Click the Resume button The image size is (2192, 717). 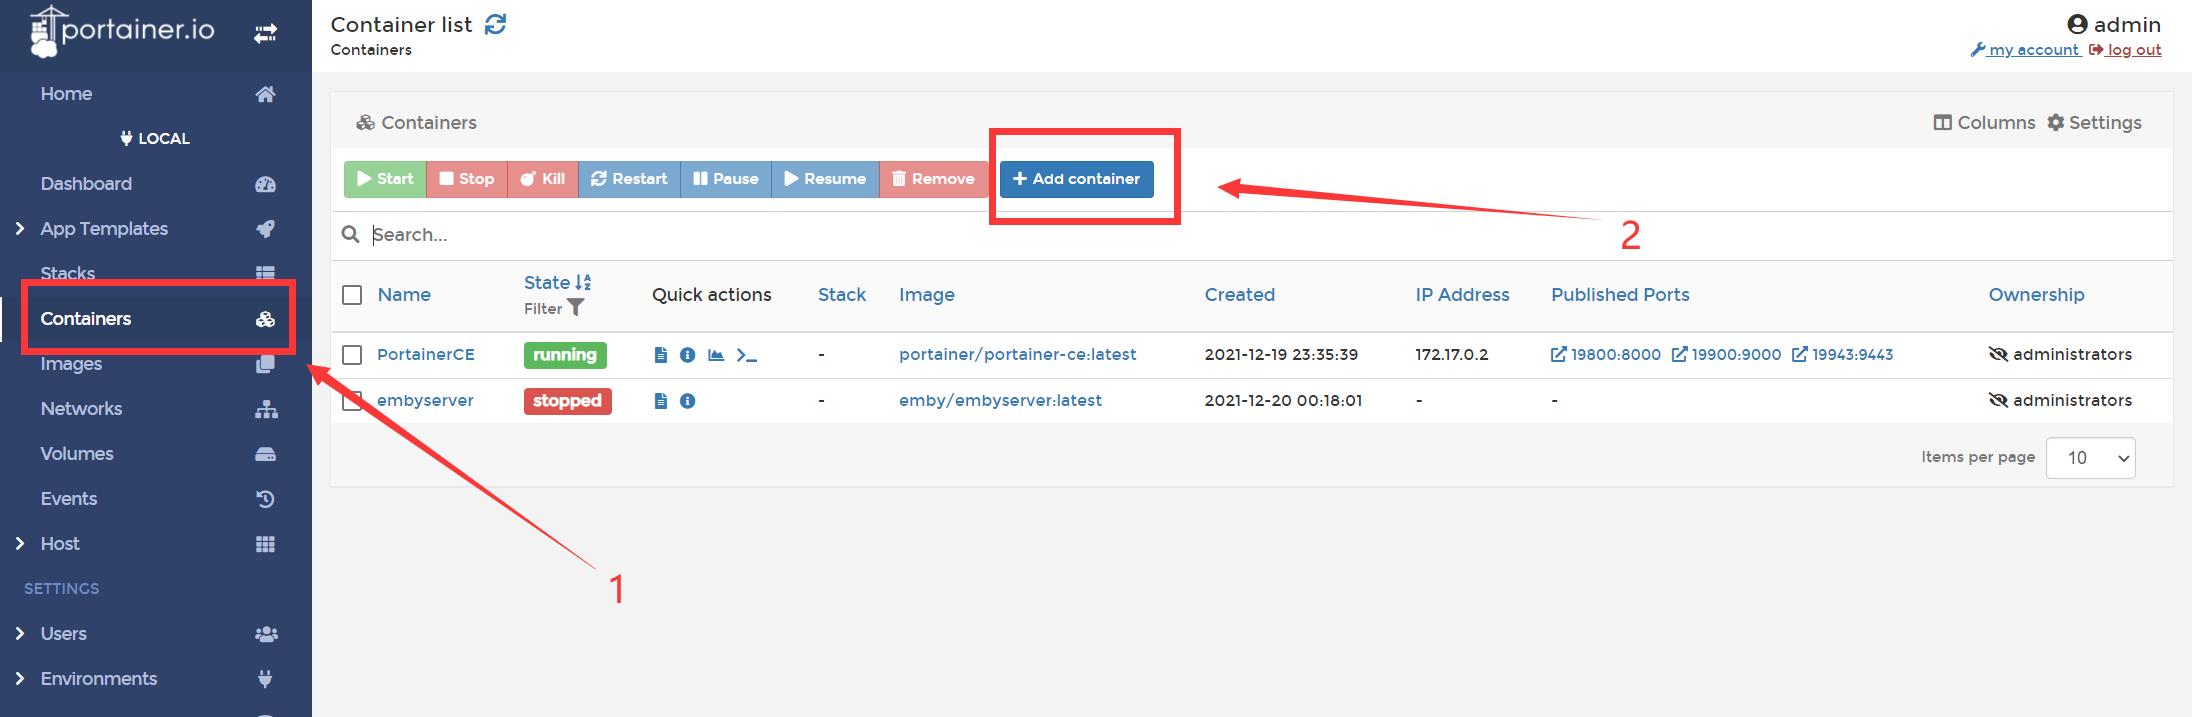tap(825, 179)
